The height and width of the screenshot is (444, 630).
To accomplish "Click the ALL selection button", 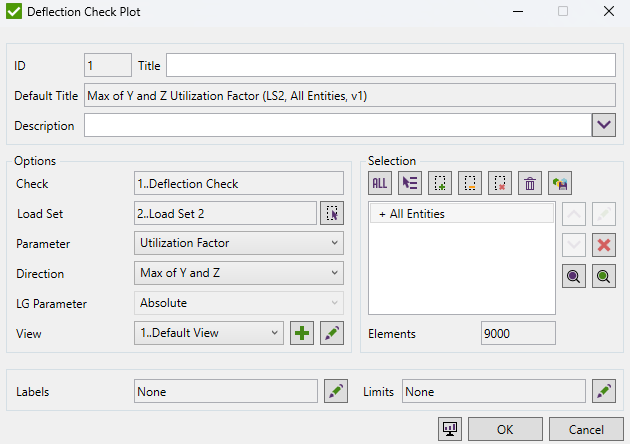I will [x=380, y=182].
